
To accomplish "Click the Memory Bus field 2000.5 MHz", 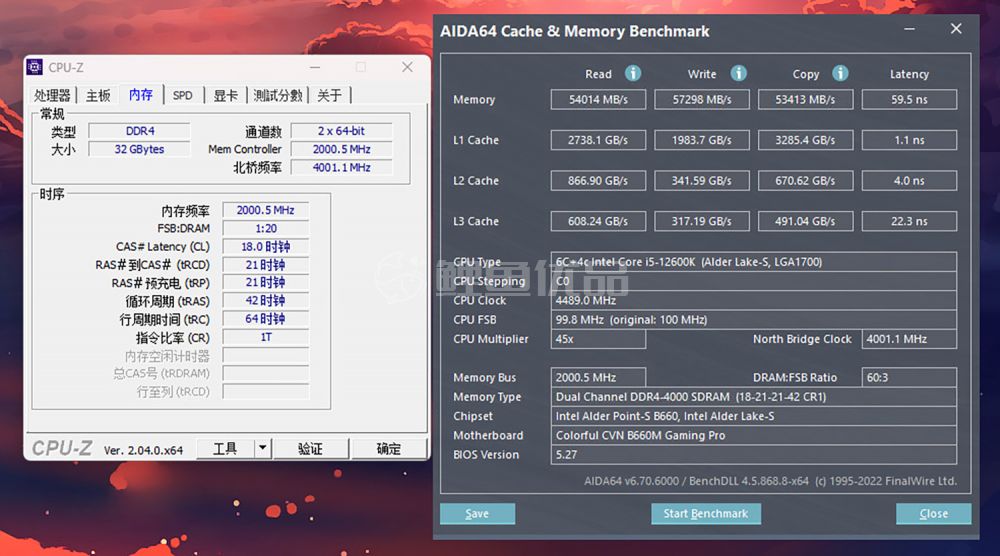I will [598, 377].
